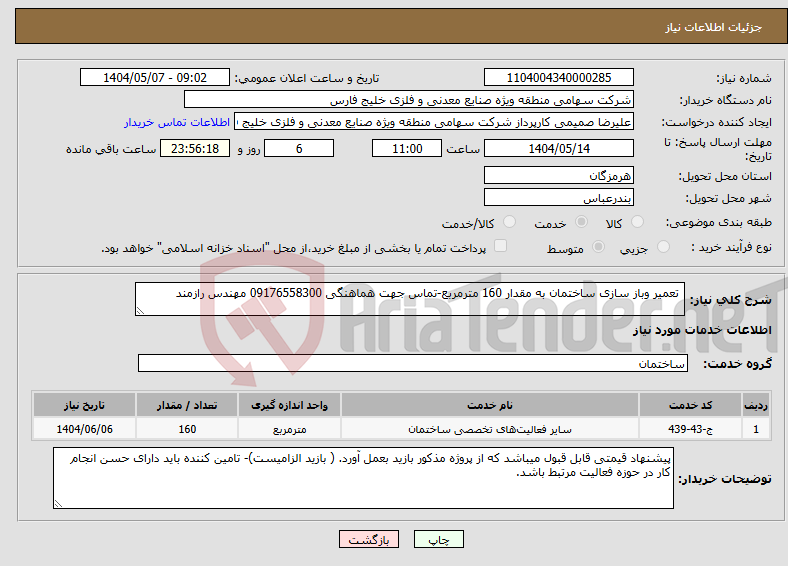Screen dimensions: 788x566
Task: Click the deadline date field 1404/05/14
Action: click(559, 148)
